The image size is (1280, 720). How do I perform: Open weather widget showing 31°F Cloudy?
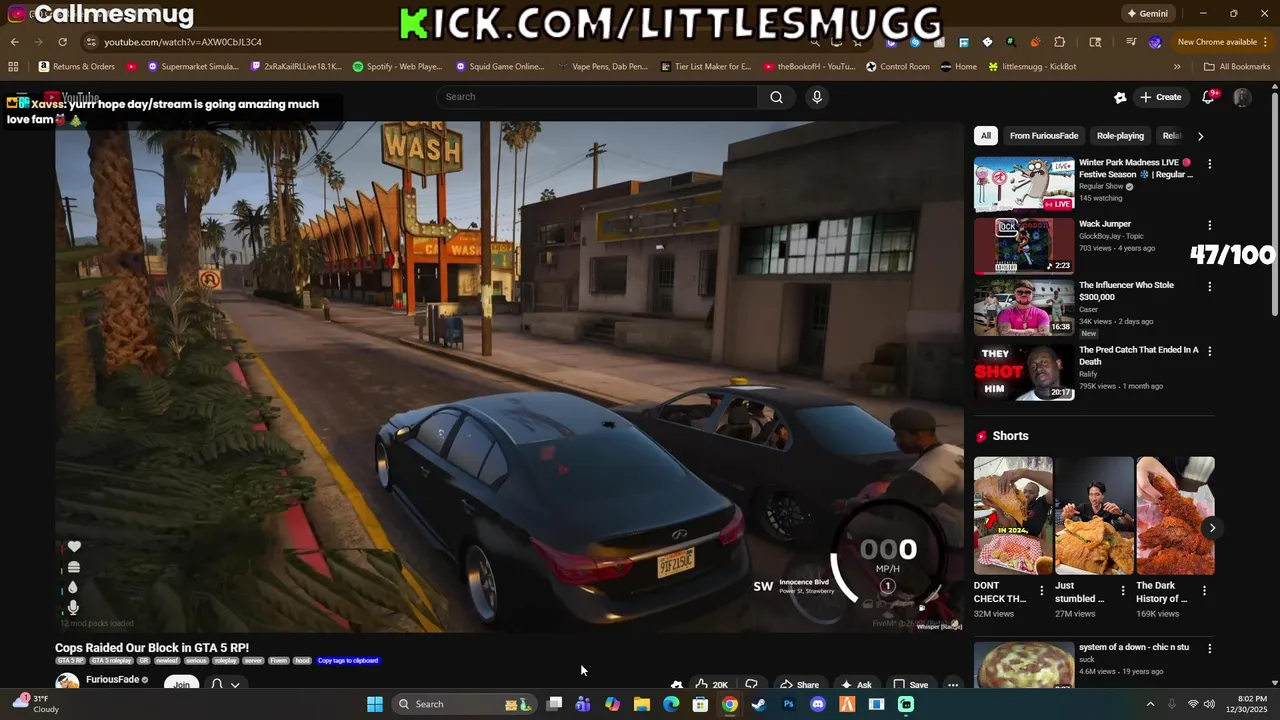(36, 704)
